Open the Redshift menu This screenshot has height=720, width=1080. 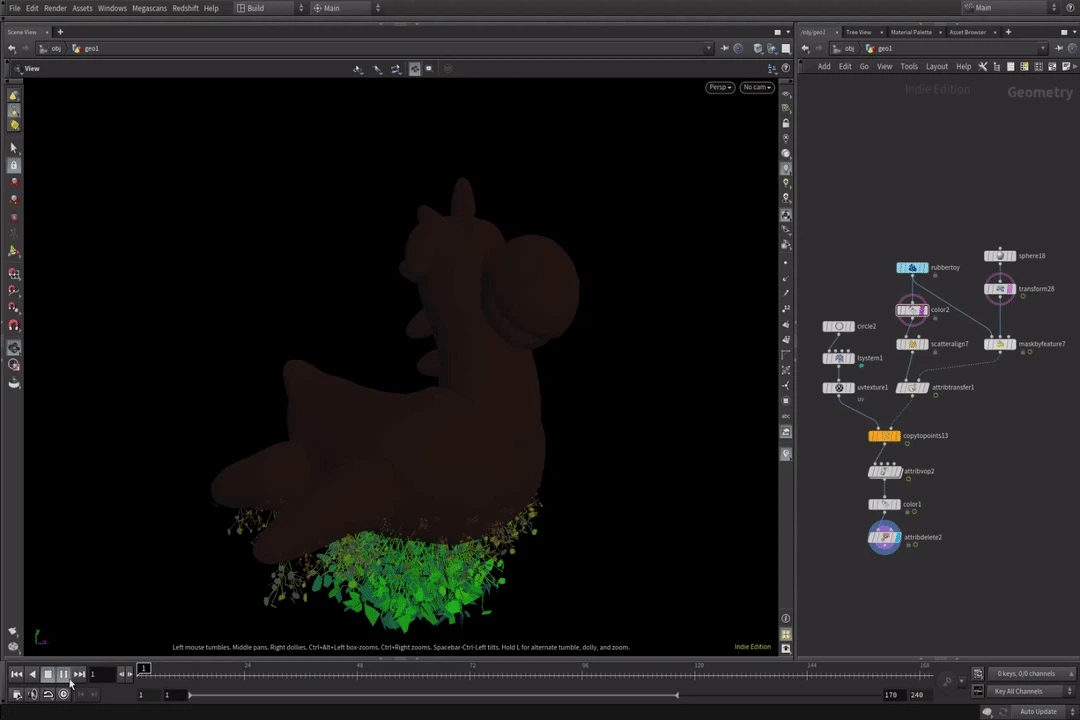185,8
